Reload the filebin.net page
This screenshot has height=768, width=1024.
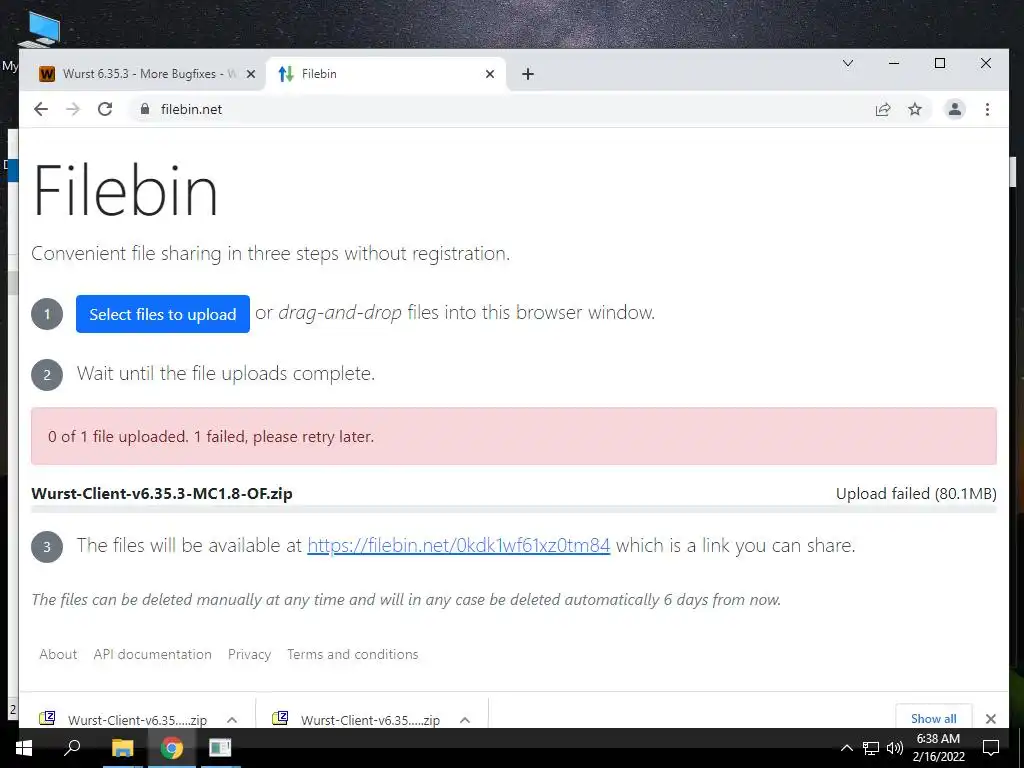pos(105,109)
